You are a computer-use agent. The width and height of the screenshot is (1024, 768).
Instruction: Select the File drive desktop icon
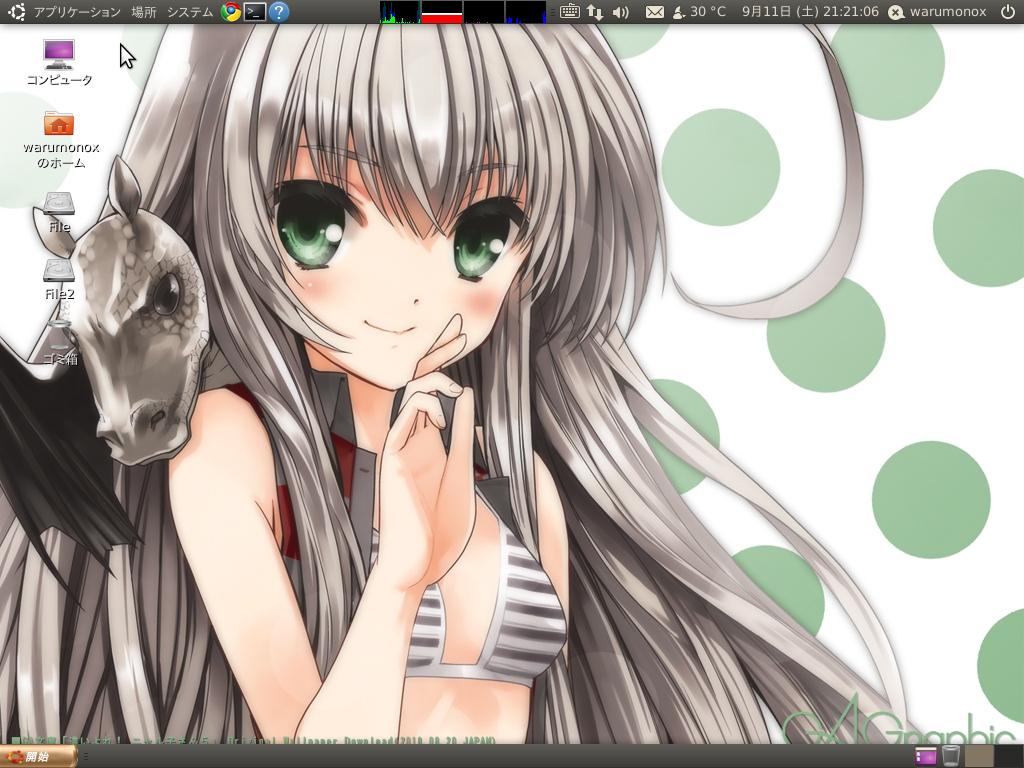(x=59, y=213)
